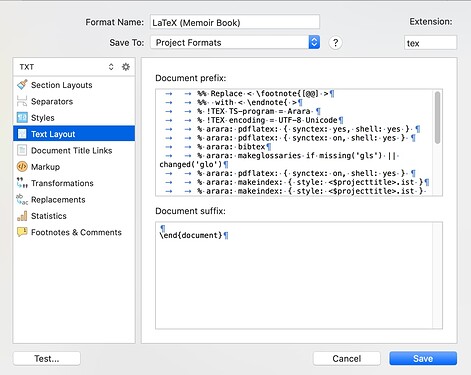Screen dimensions: 471x375
Task: Select the Transformations pane
Action: pos(74,183)
